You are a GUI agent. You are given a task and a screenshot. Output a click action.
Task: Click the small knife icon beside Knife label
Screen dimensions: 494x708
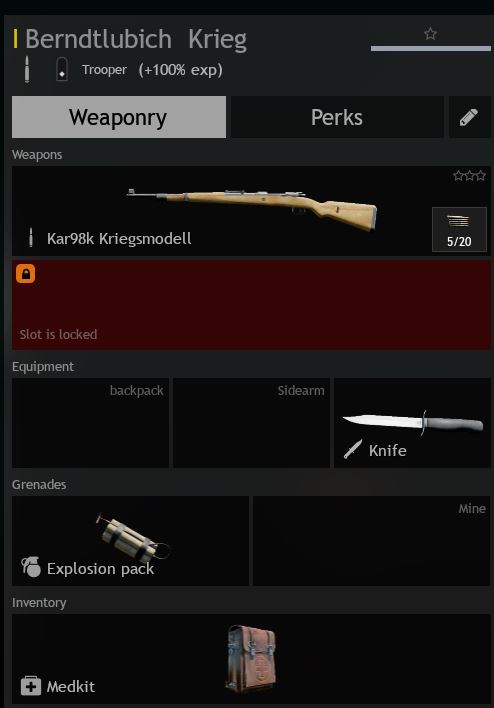[353, 449]
